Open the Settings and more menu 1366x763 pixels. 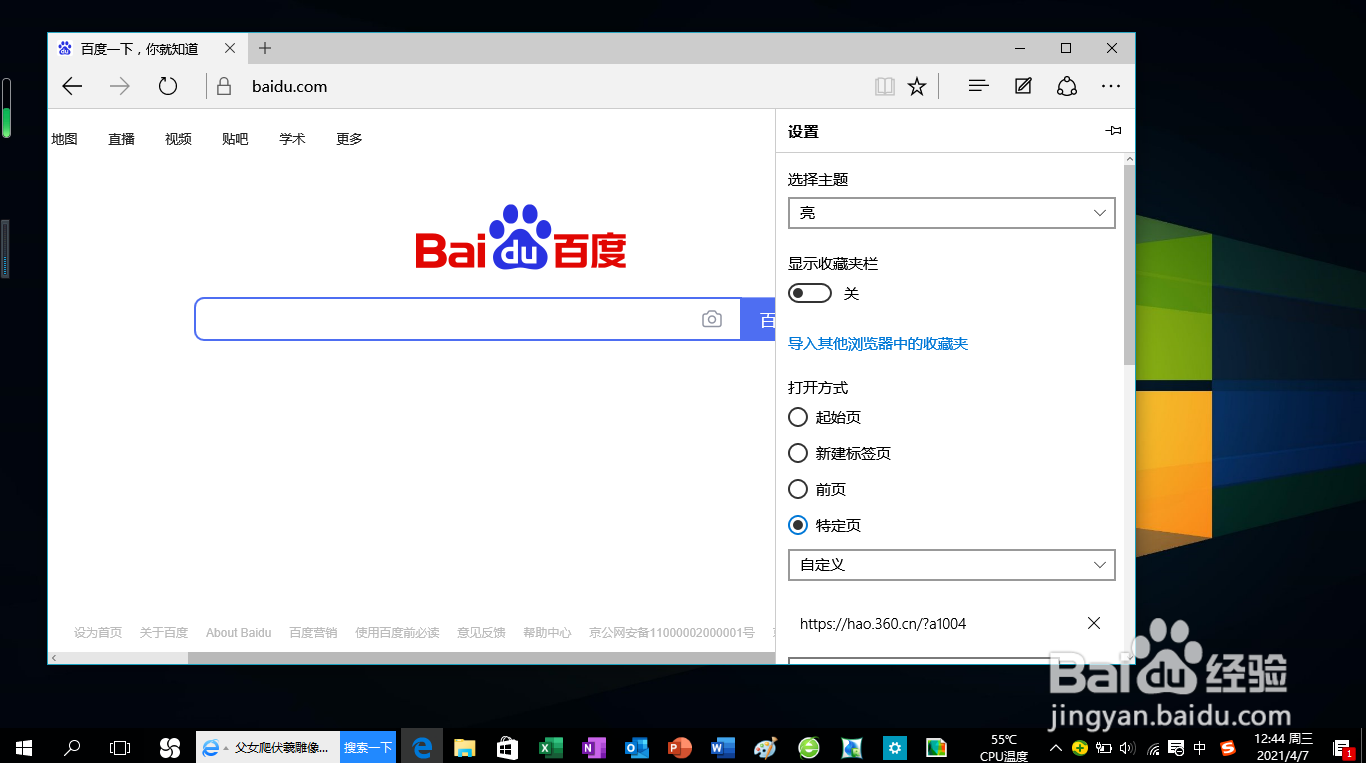[1111, 87]
